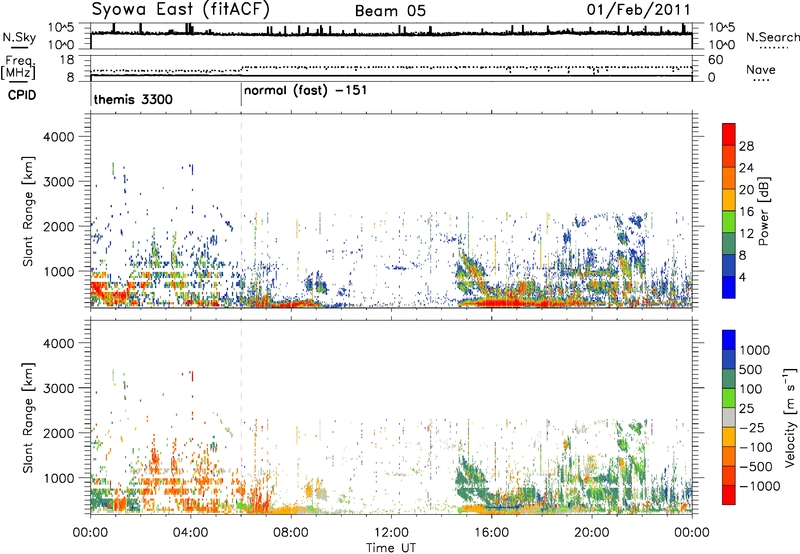Image resolution: width=800 pixels, height=554 pixels.
Task: Click the "18" frequency axis tick
Action: point(67,60)
